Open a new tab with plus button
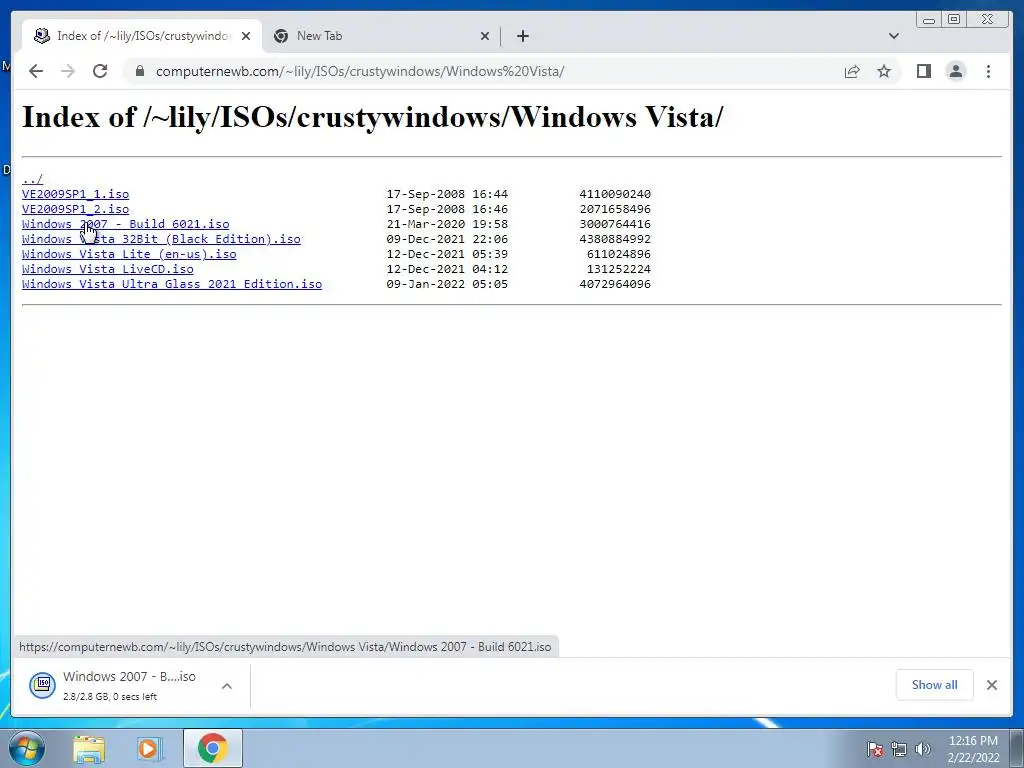The image size is (1024, 768). 522,36
